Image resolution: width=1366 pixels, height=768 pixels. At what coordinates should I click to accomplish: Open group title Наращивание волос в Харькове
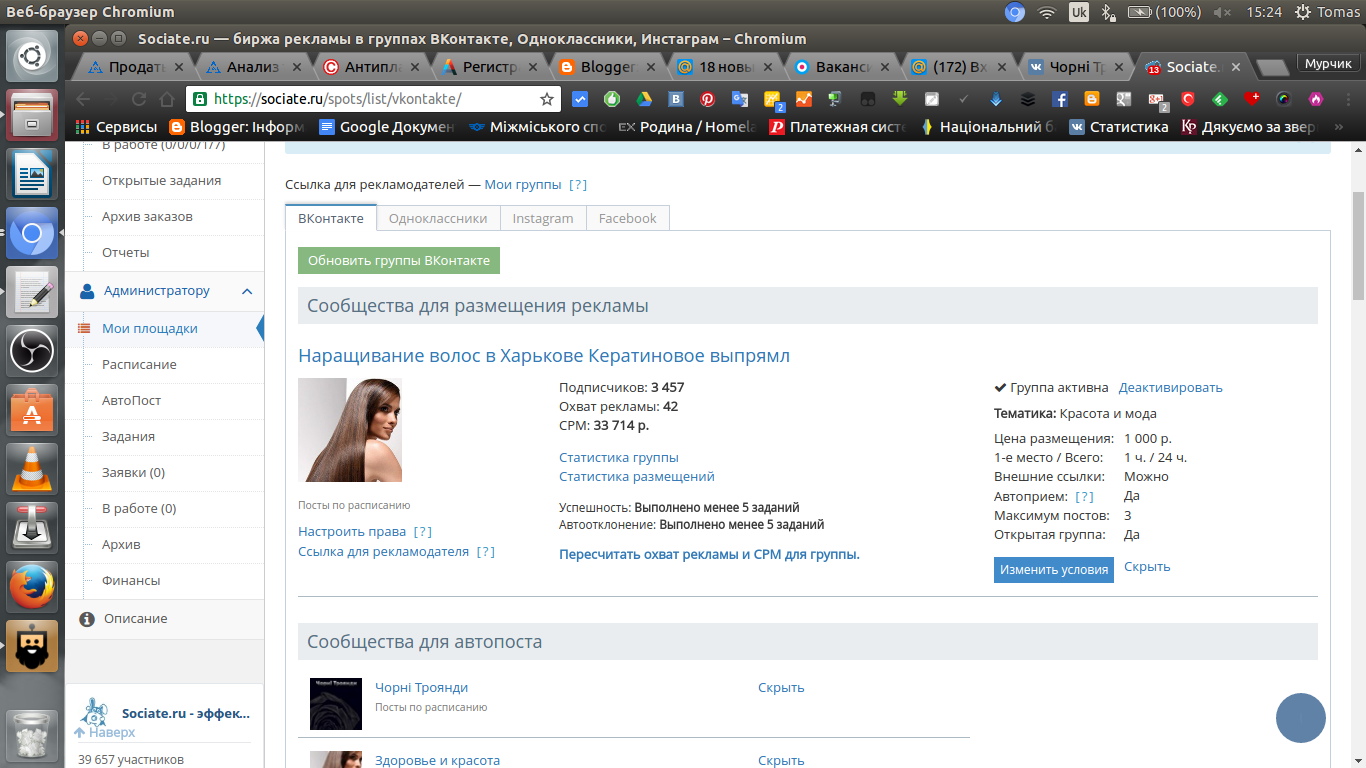544,356
